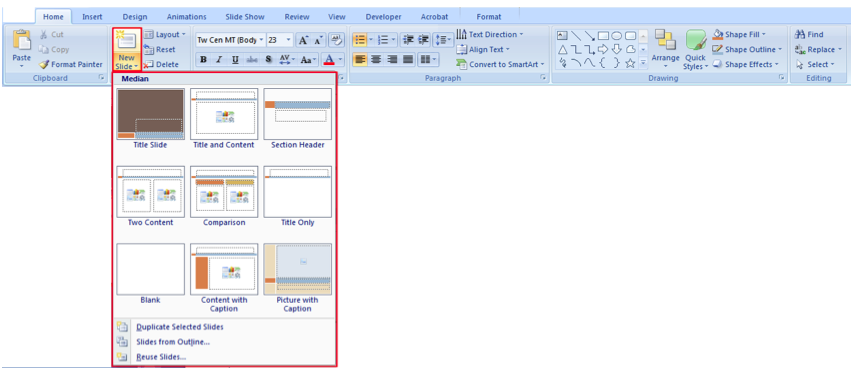Open the font color arrow dropdown
852x368 pixels.
pyautogui.click(x=341, y=59)
